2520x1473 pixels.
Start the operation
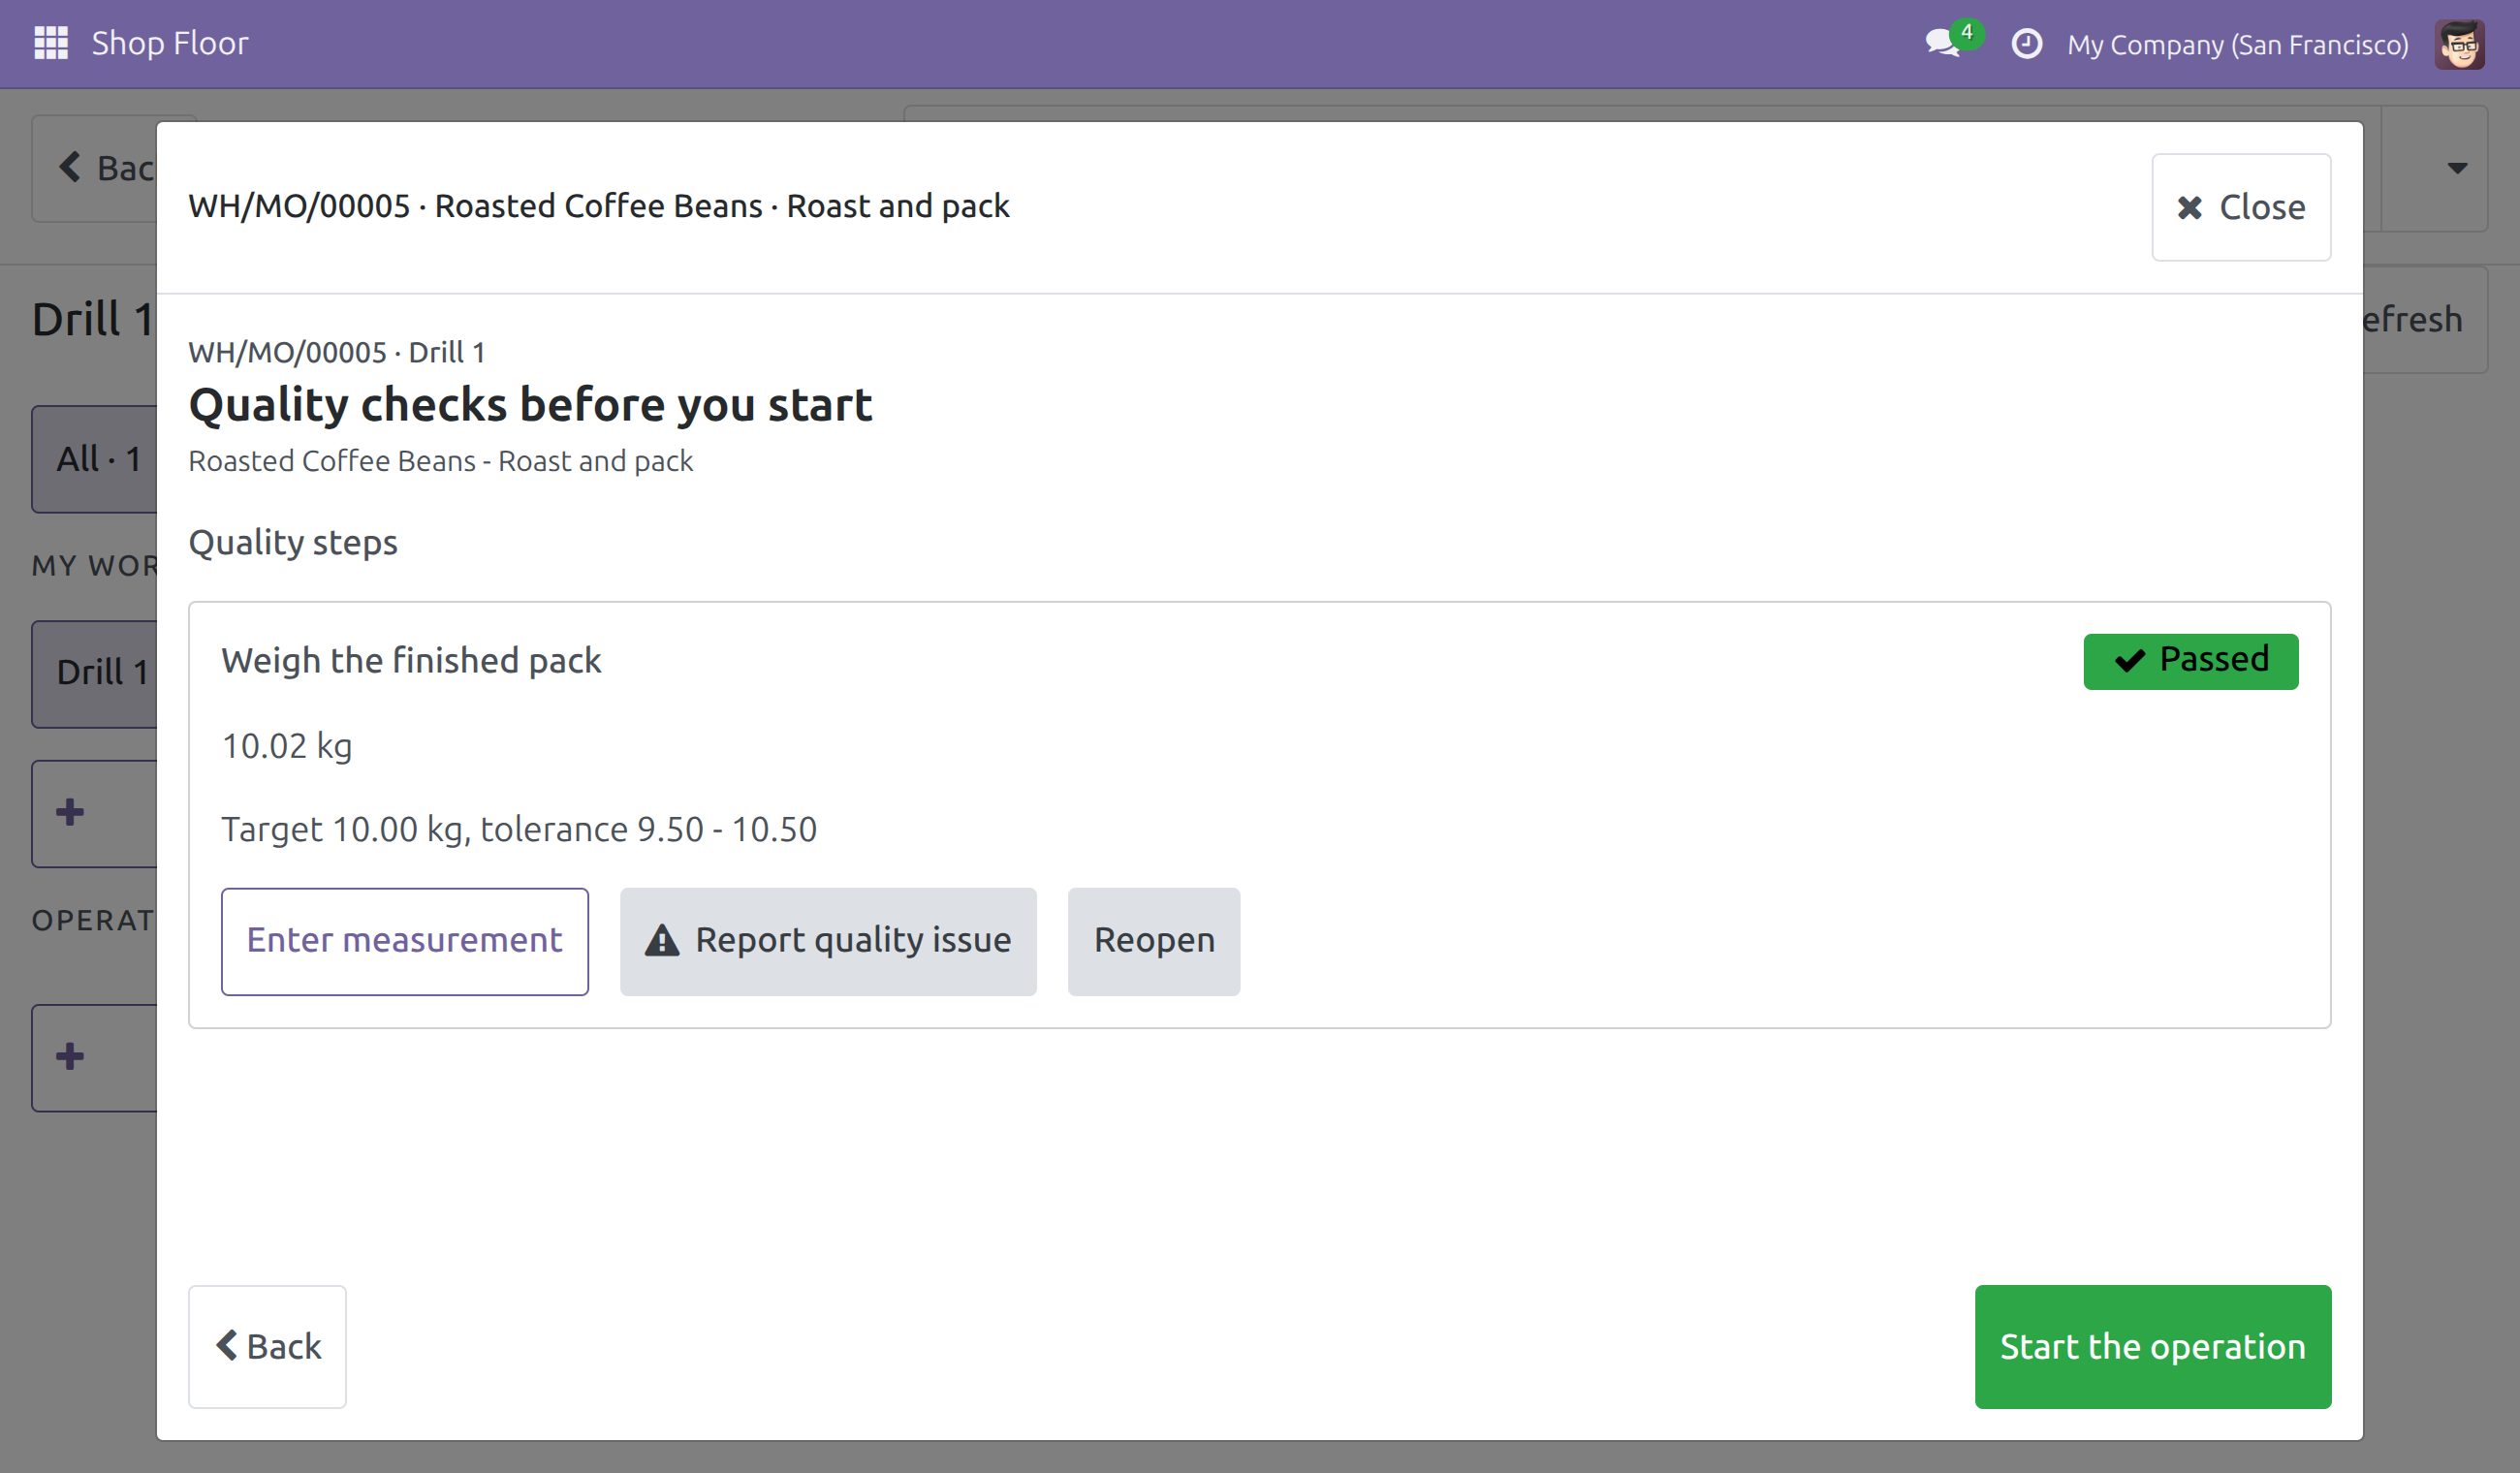pos(2152,1346)
